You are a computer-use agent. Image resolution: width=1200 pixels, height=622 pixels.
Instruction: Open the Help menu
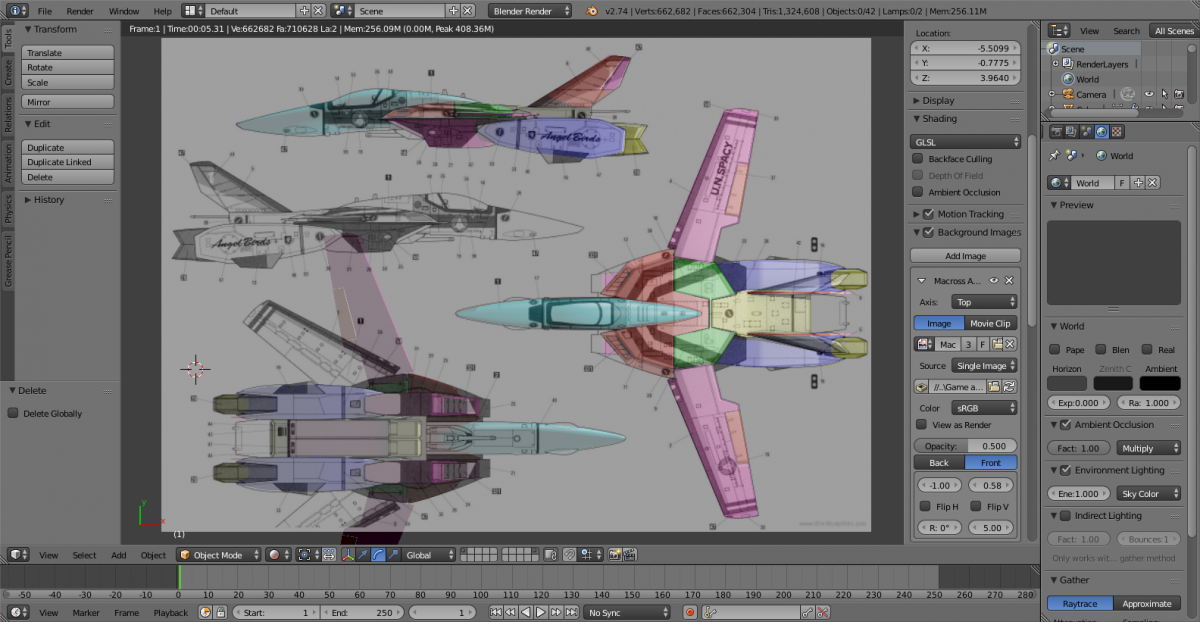[162, 10]
